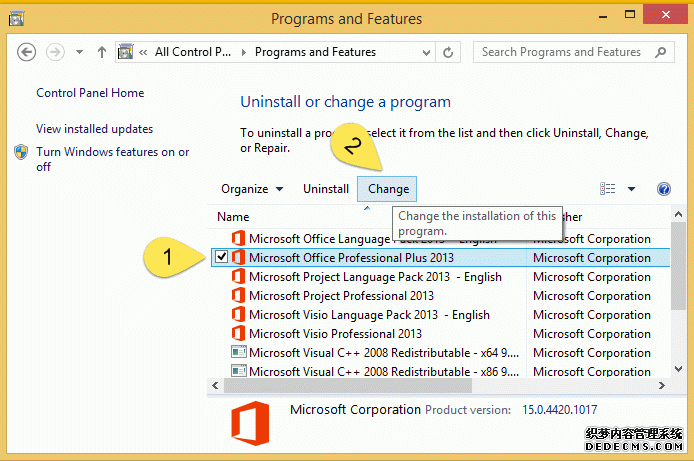The height and width of the screenshot is (461, 694).
Task: Click the Uninstall toolbar button
Action: [x=326, y=189]
